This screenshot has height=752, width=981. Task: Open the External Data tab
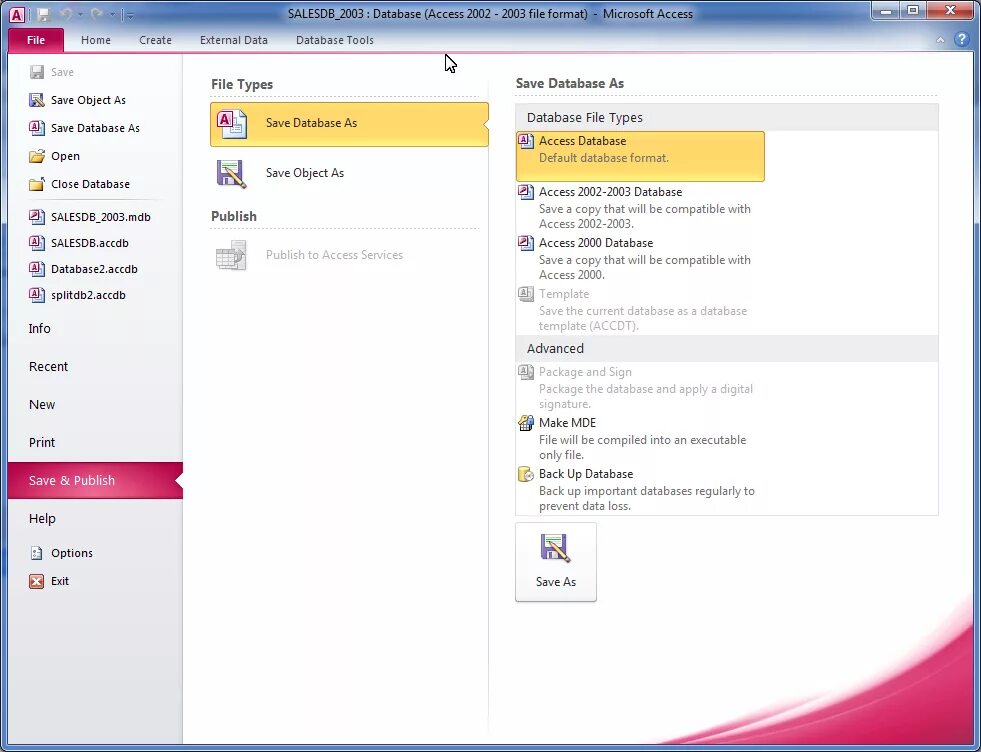(x=233, y=40)
